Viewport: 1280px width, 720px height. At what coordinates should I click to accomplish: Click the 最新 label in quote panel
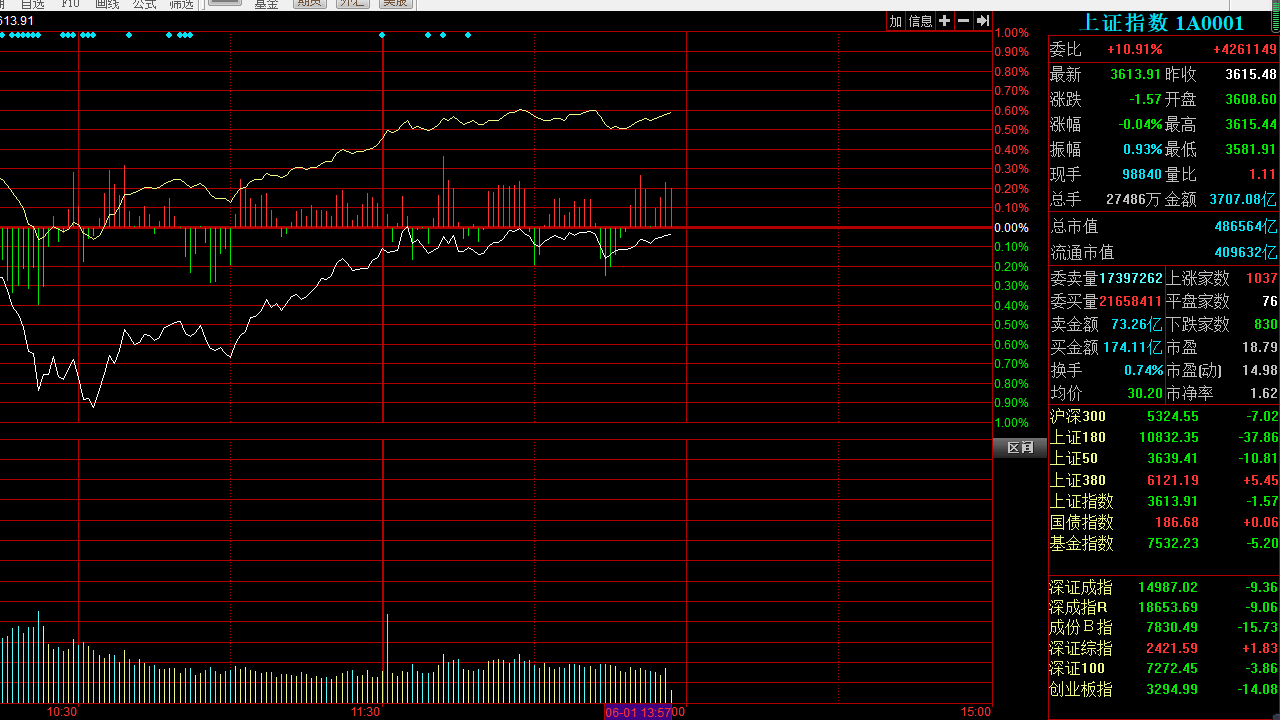coord(1066,74)
